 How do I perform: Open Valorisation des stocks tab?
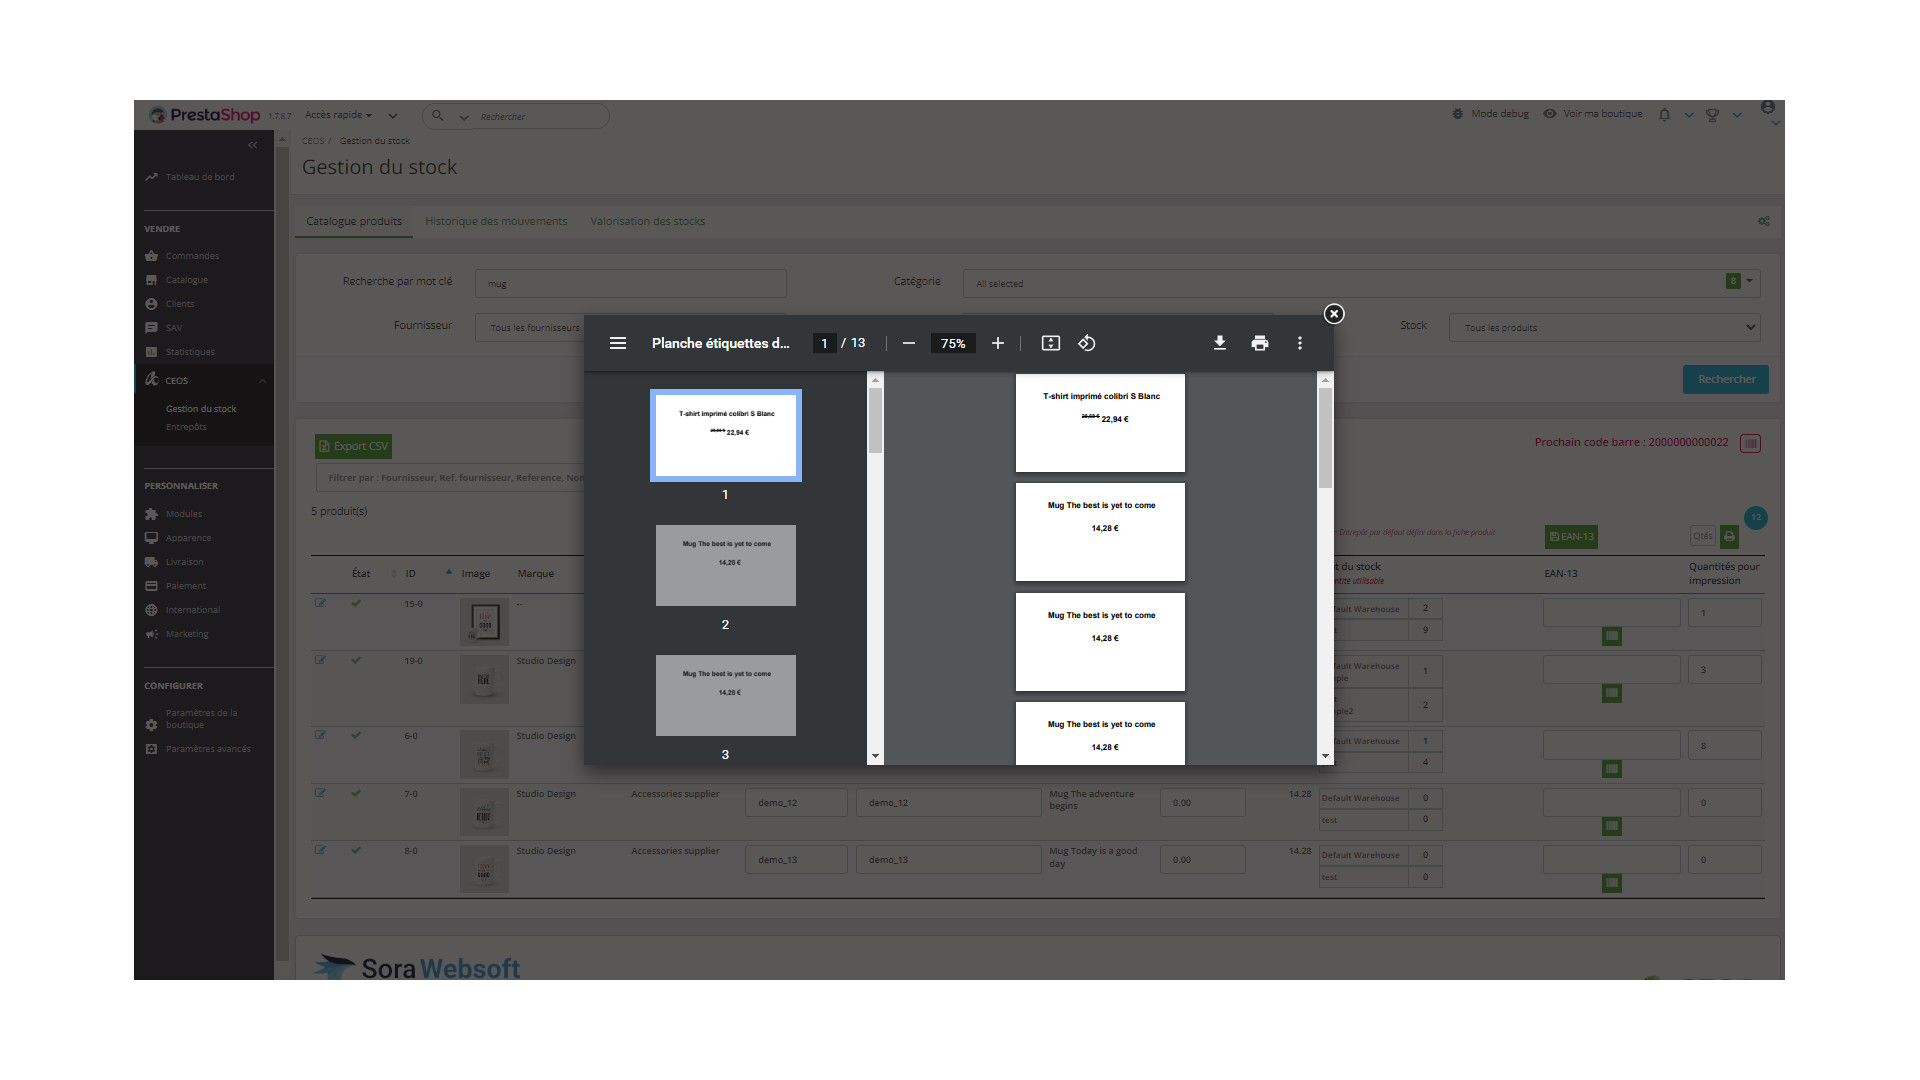(647, 221)
